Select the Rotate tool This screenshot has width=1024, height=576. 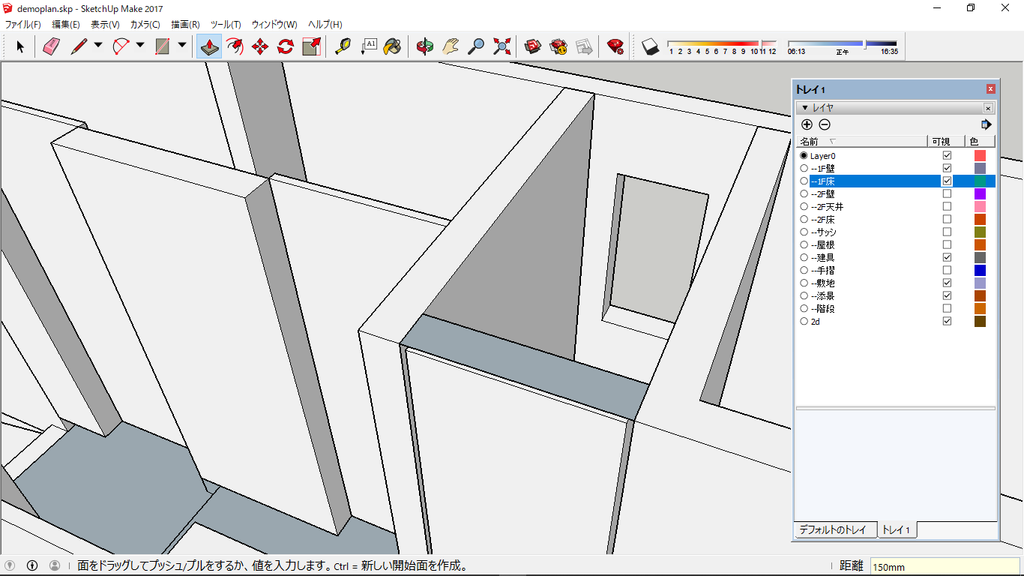click(x=285, y=46)
